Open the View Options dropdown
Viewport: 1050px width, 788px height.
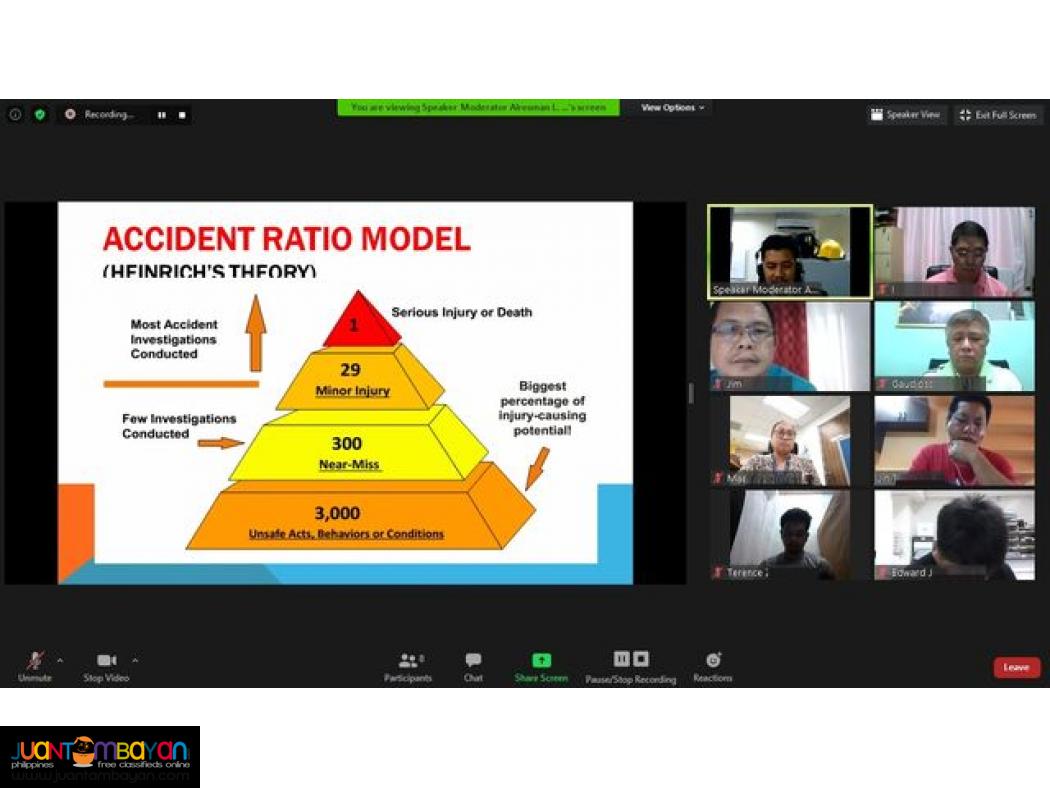point(671,107)
